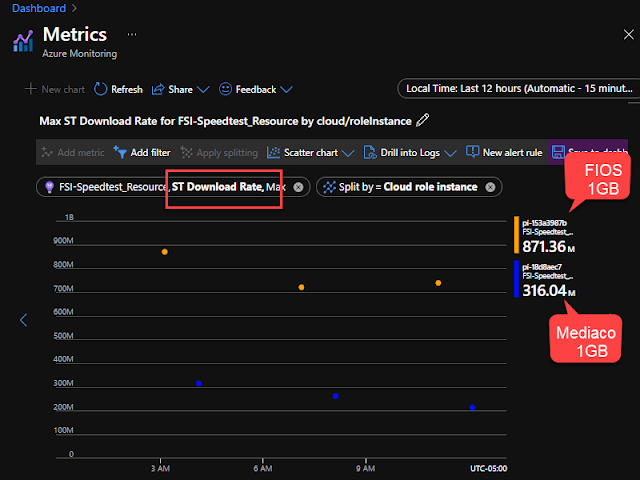Screen dimensions: 640x480
Task: Click blue data point near 300M line
Action: (199, 383)
